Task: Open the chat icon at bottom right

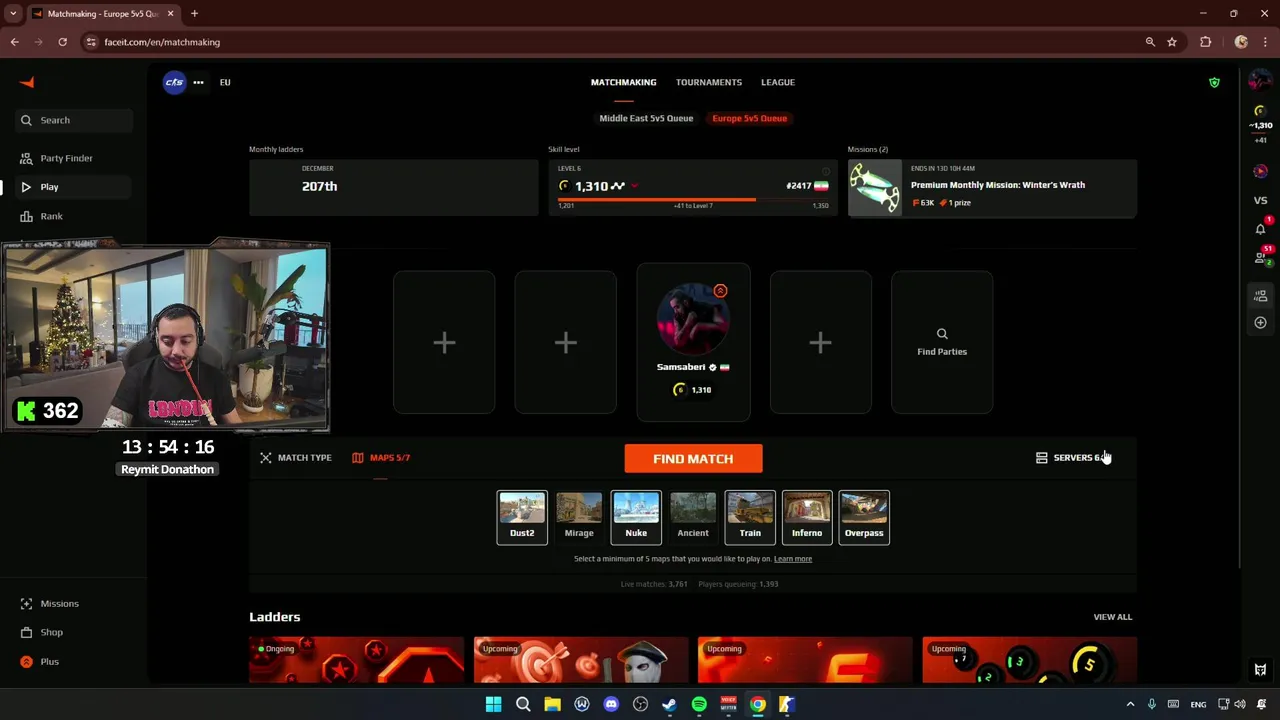Action: pos(1260,670)
